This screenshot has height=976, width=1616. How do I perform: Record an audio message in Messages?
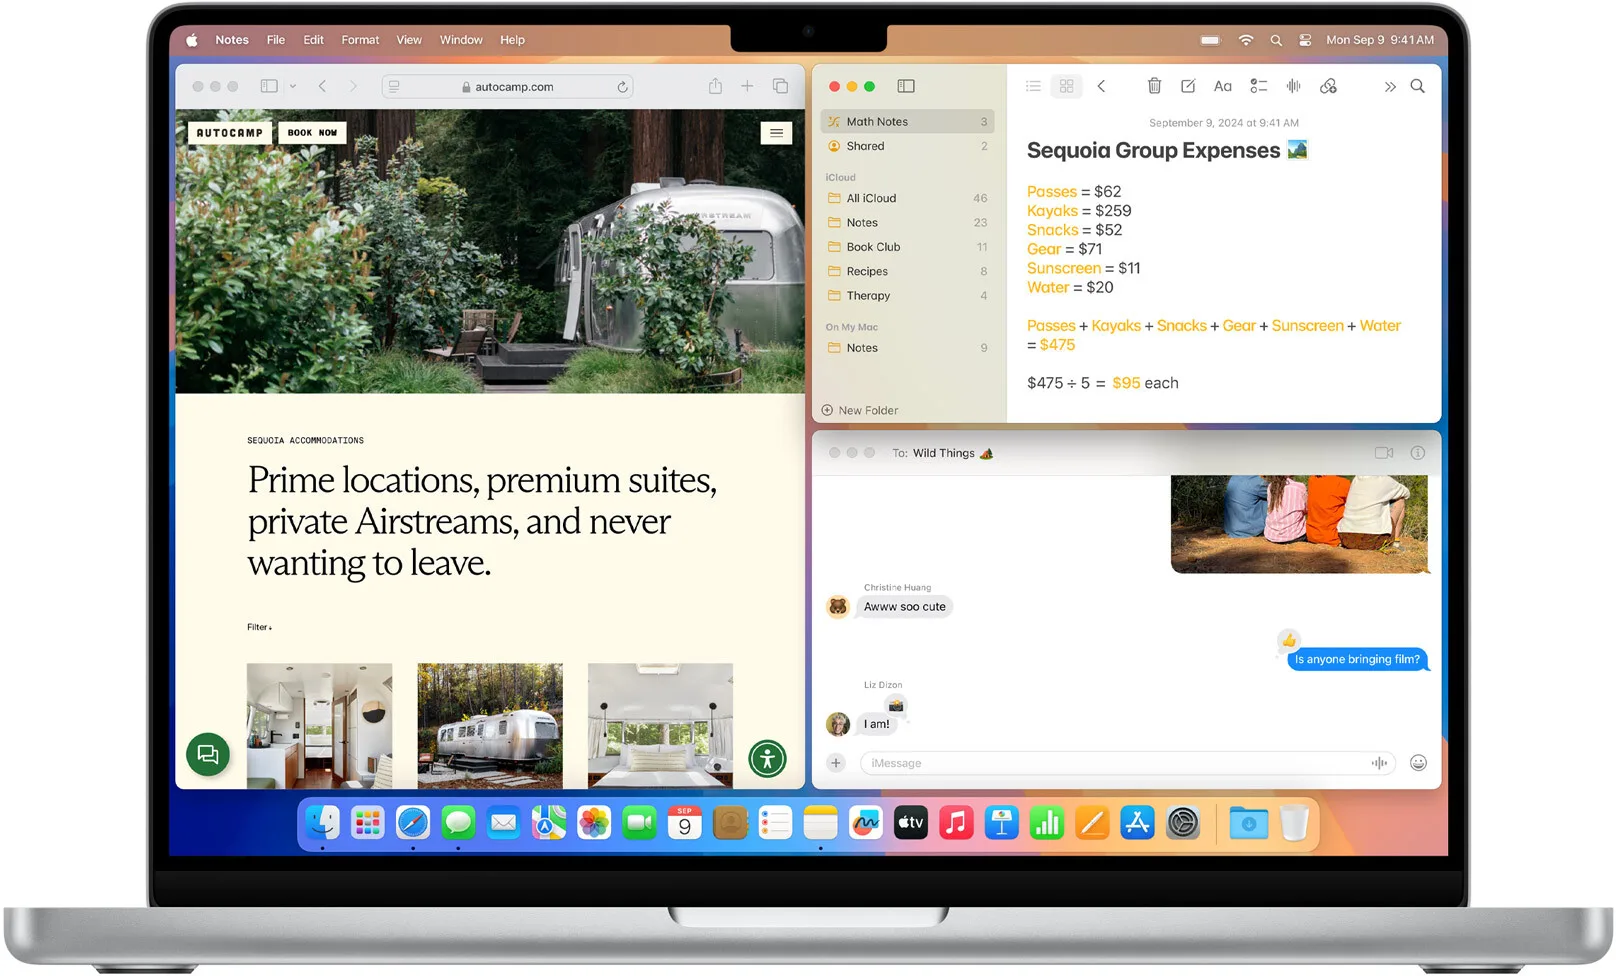(1379, 763)
